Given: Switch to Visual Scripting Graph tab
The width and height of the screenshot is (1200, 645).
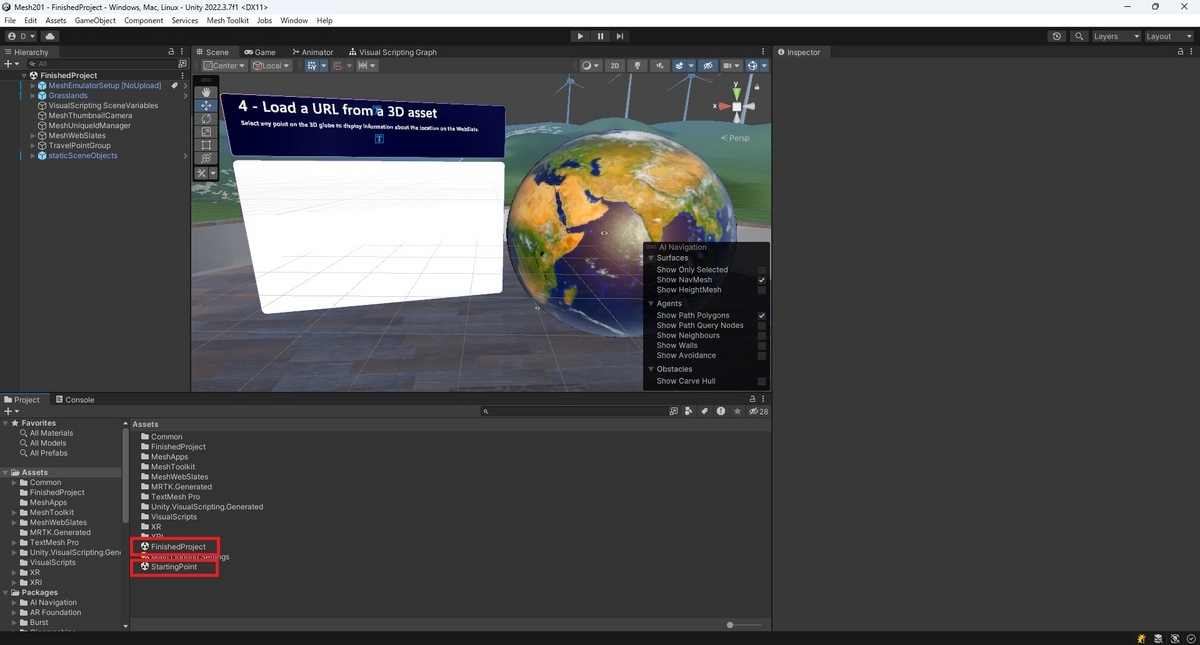Looking at the screenshot, I should pos(392,52).
